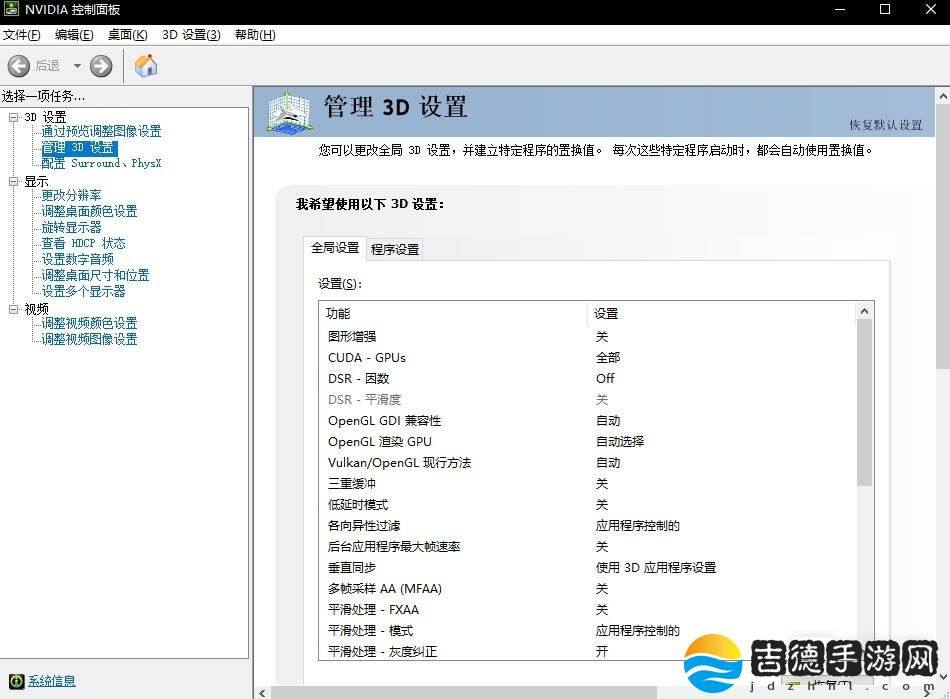Select the Vulkan/OpenGL 现行方法 row
The width and height of the screenshot is (950, 699).
tap(588, 463)
